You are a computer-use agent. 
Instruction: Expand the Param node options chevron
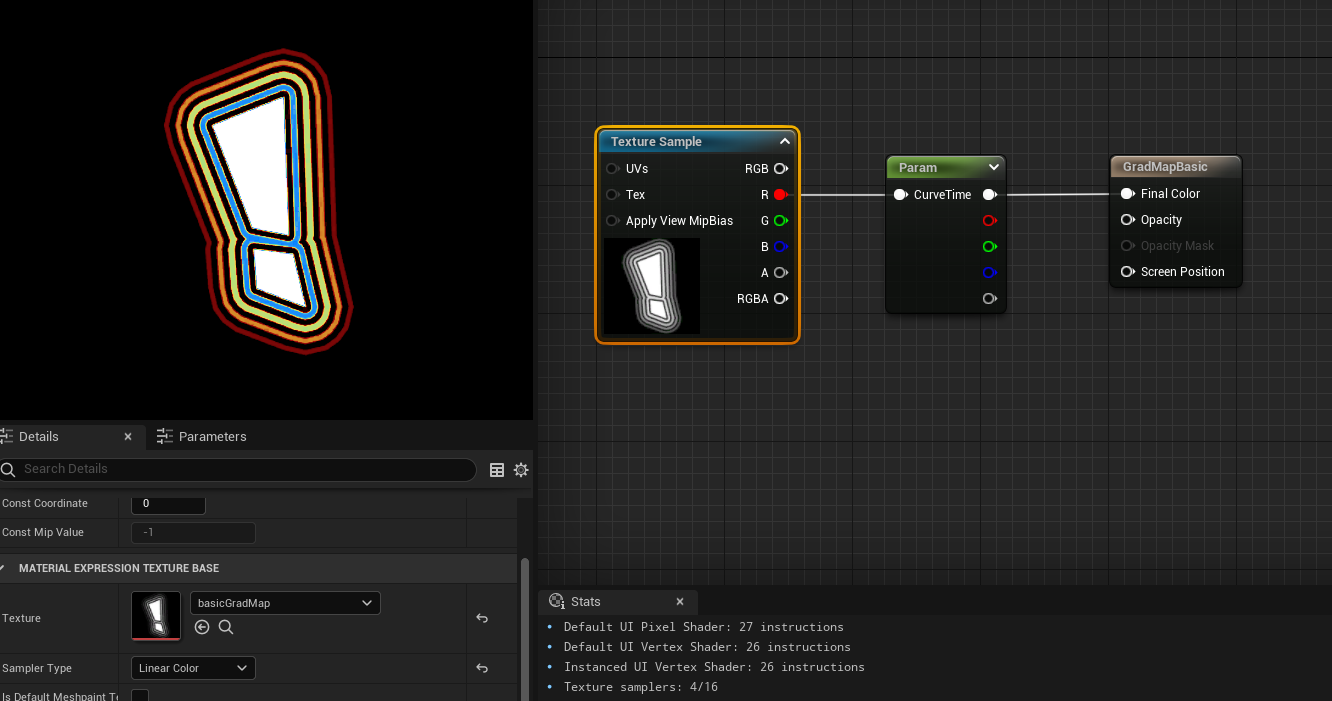[x=993, y=168]
